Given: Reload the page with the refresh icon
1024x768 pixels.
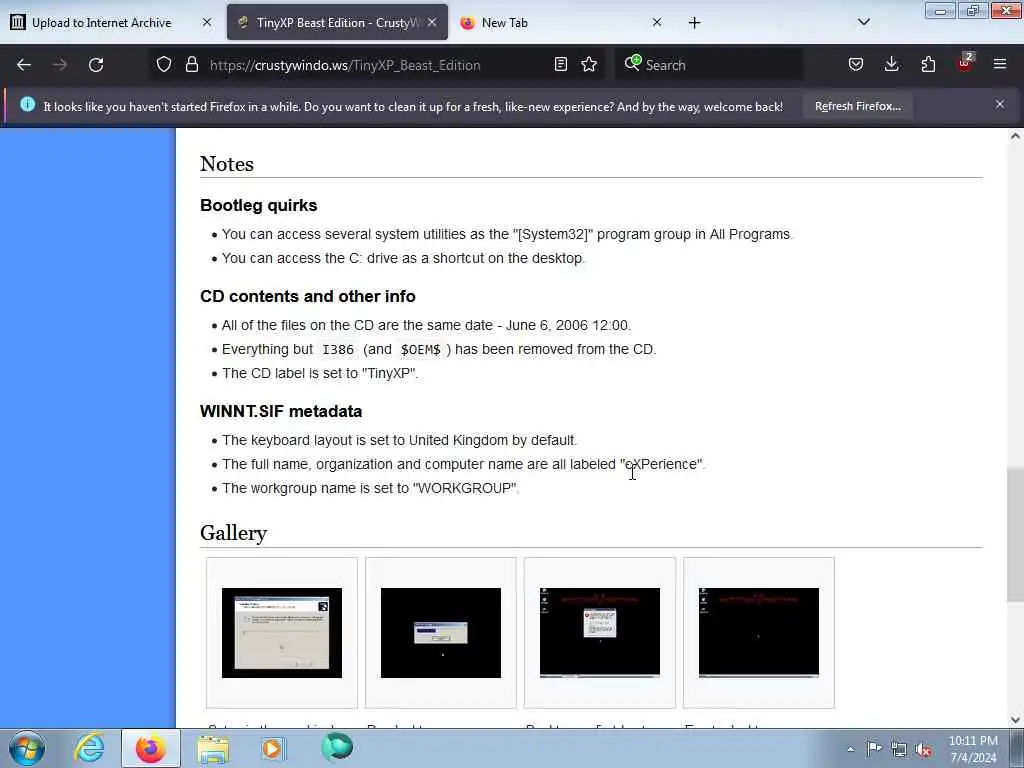Looking at the screenshot, I should pos(96,65).
